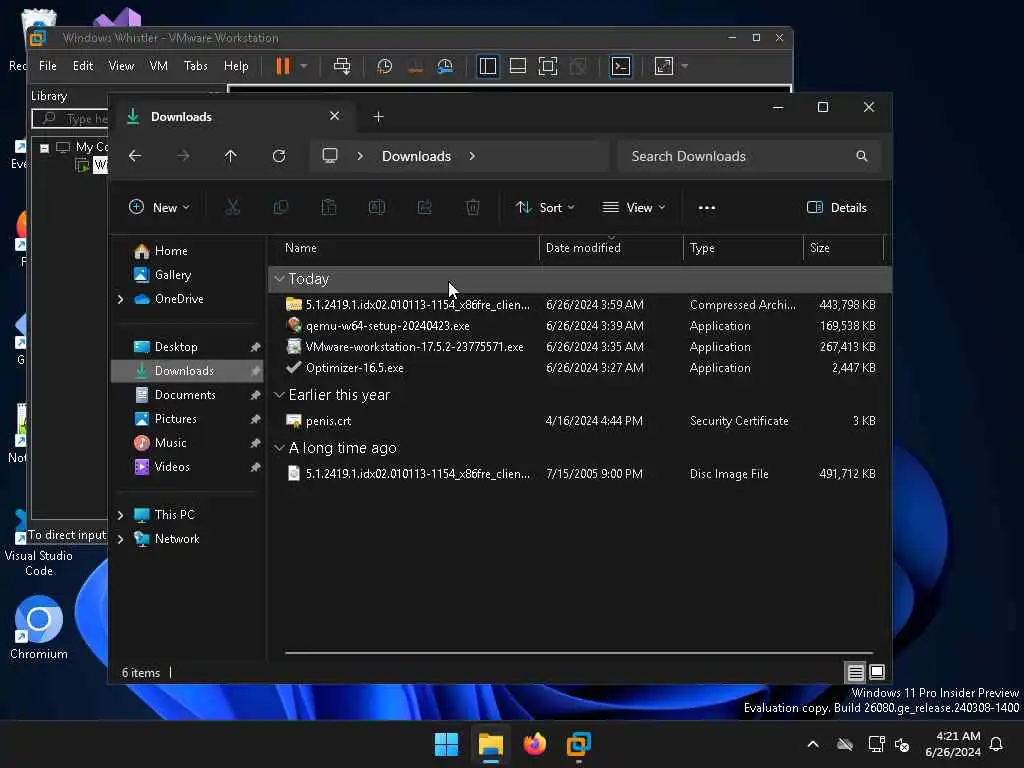Viewport: 1024px width, 768px height.
Task: Click the Cut scissors icon in Explorer toolbar
Action: click(x=232, y=208)
